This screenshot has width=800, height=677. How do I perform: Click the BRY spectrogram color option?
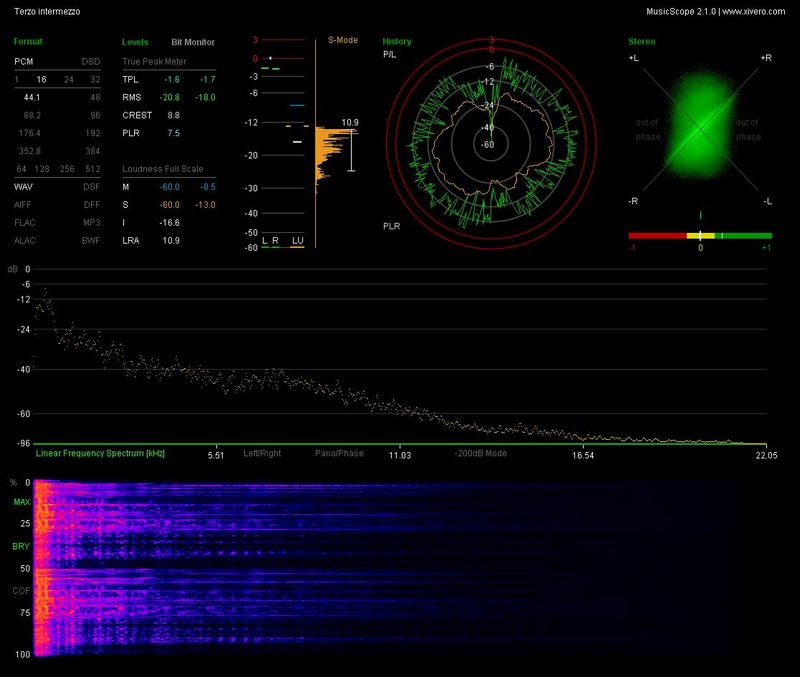(21, 546)
